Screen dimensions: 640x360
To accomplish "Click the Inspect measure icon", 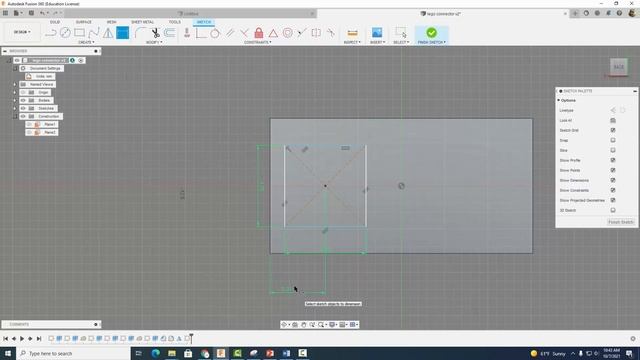I will (352, 33).
